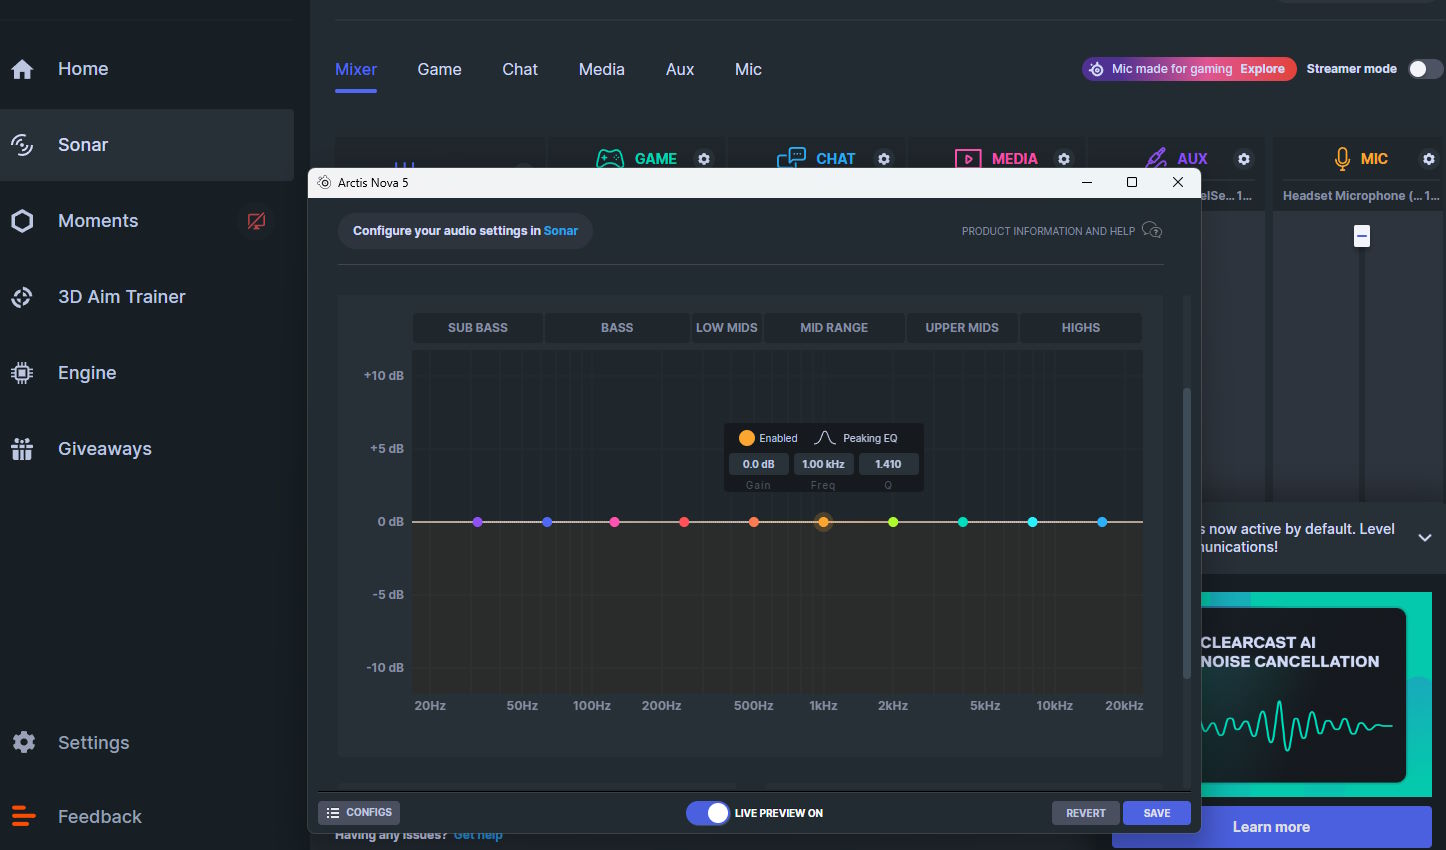Select the red 200Hz EQ band point
This screenshot has height=850, width=1446.
pyautogui.click(x=684, y=522)
